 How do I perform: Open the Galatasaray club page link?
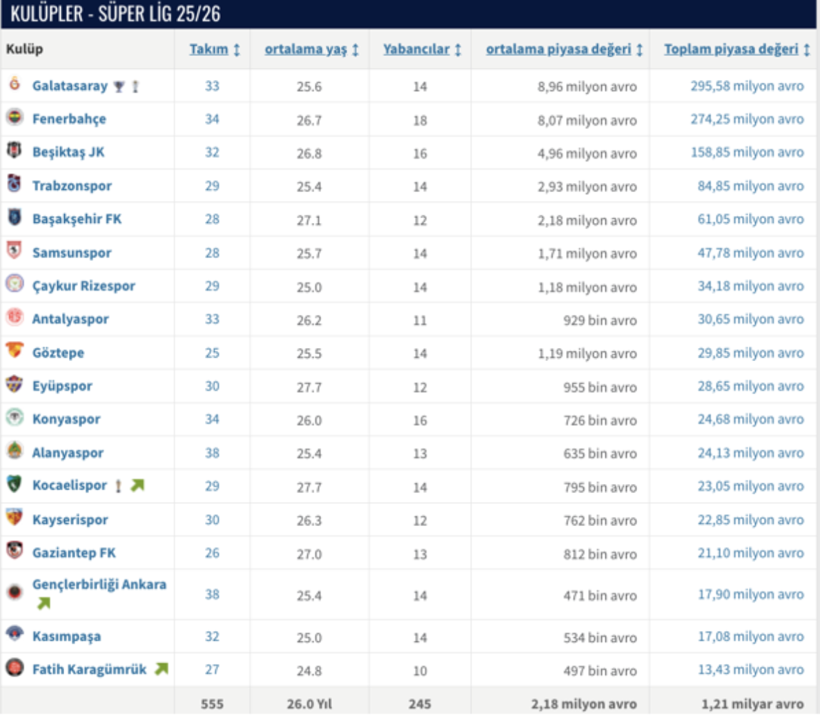point(70,86)
